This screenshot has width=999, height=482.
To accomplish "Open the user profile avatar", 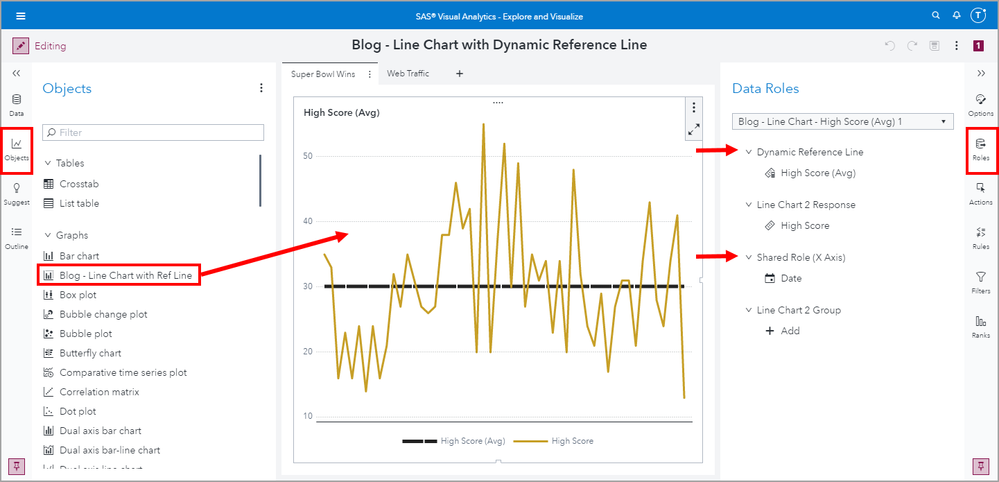I will pyautogui.click(x=977, y=16).
